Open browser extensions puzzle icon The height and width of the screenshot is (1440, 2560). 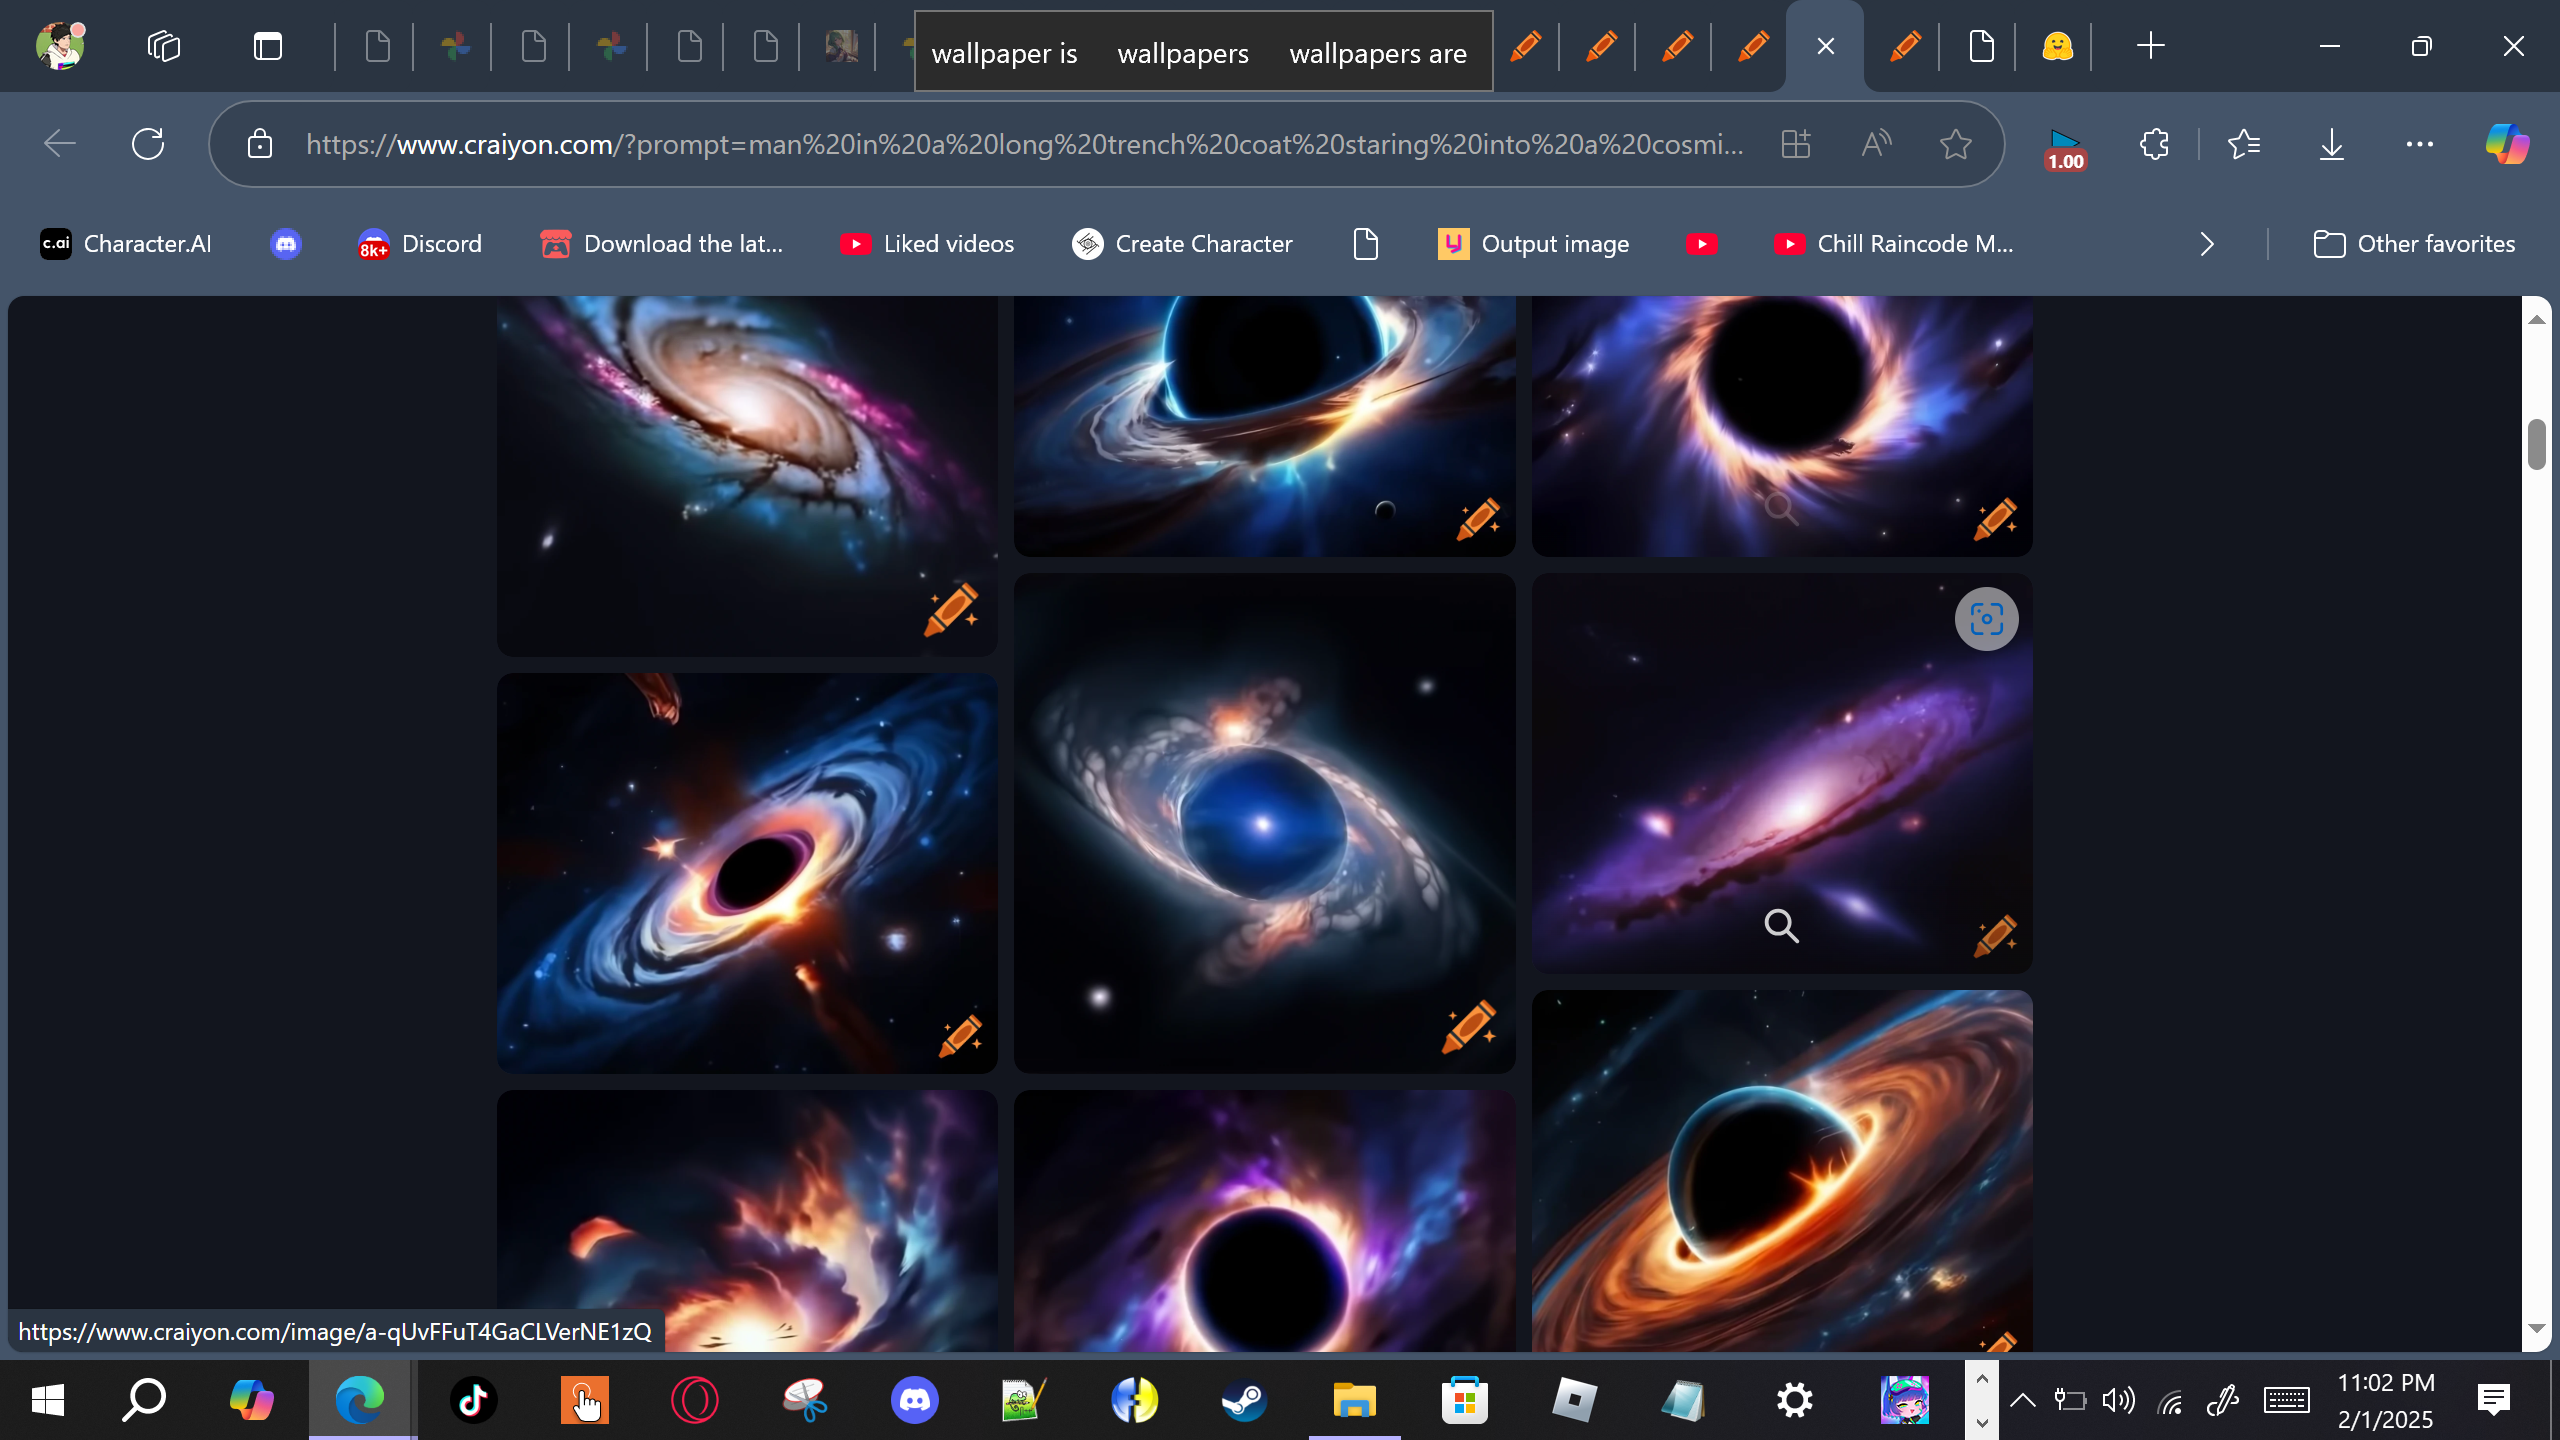click(2154, 144)
